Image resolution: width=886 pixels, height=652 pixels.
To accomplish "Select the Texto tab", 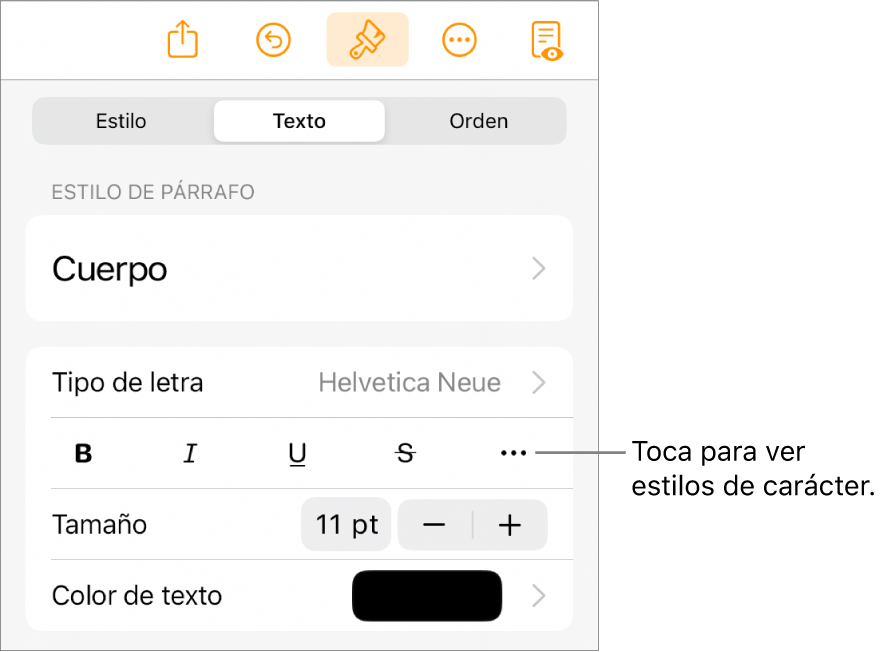I will (299, 121).
